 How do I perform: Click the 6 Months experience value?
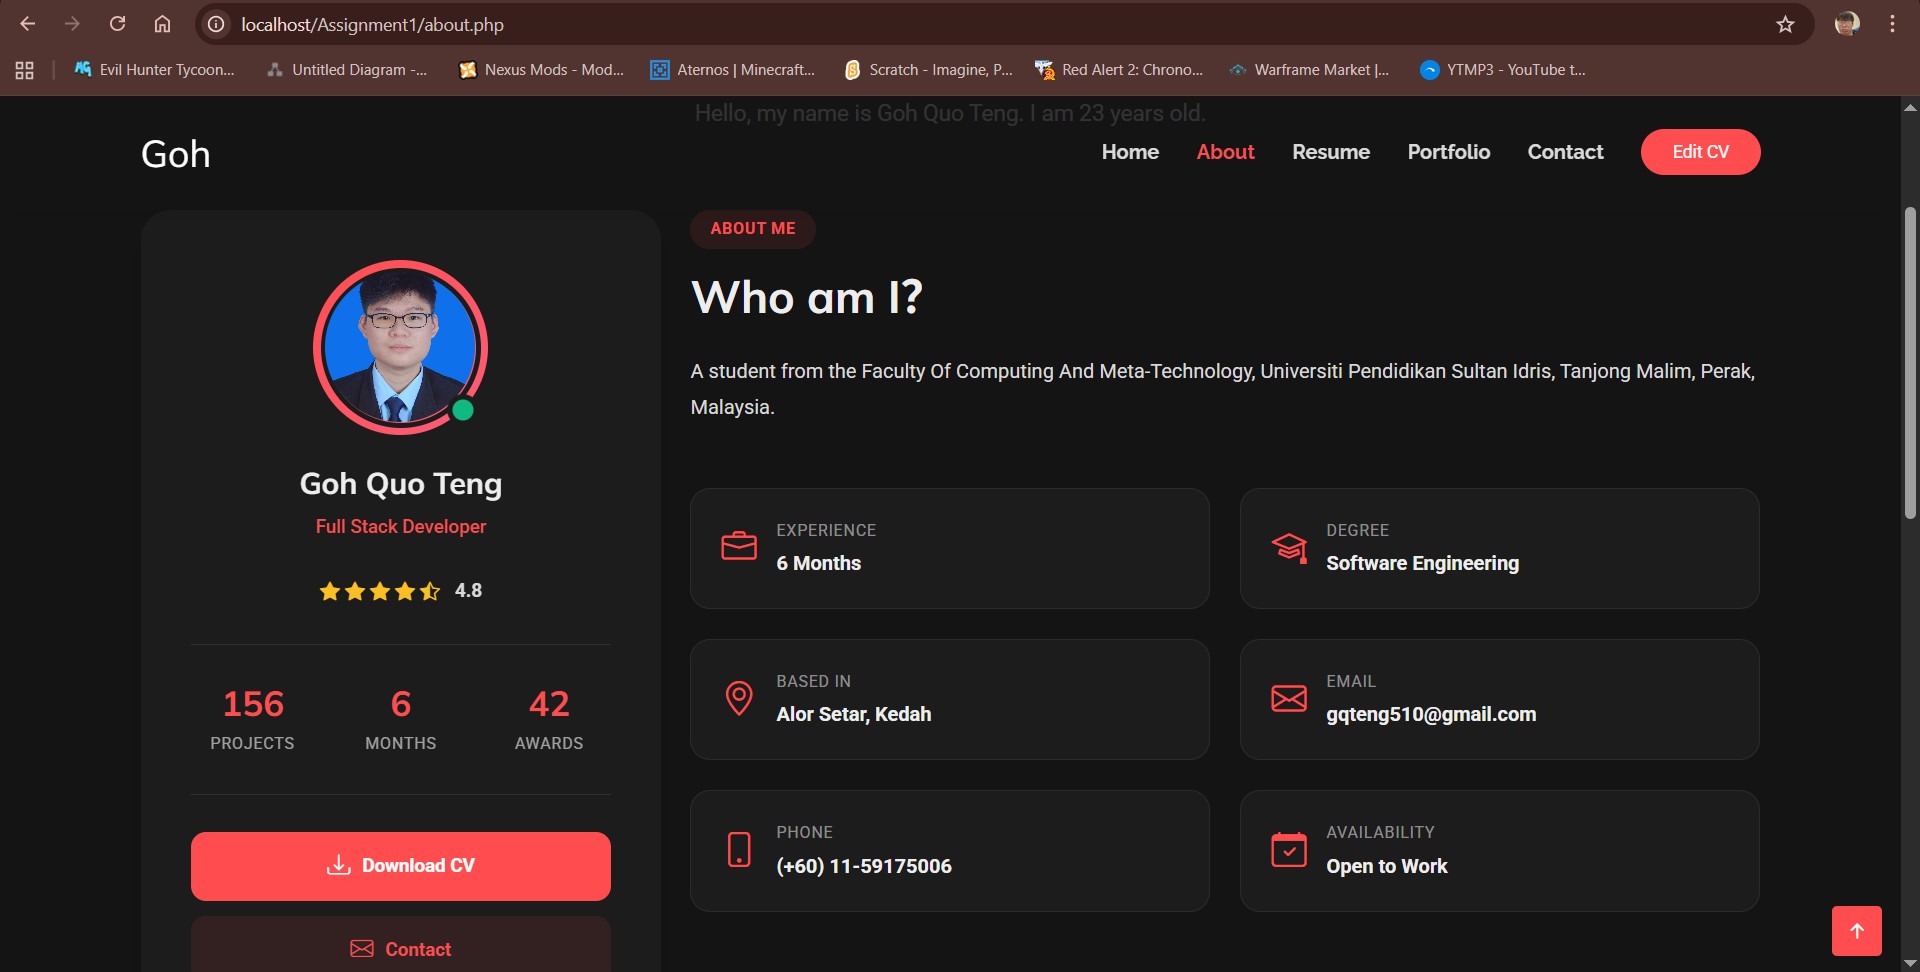(819, 564)
